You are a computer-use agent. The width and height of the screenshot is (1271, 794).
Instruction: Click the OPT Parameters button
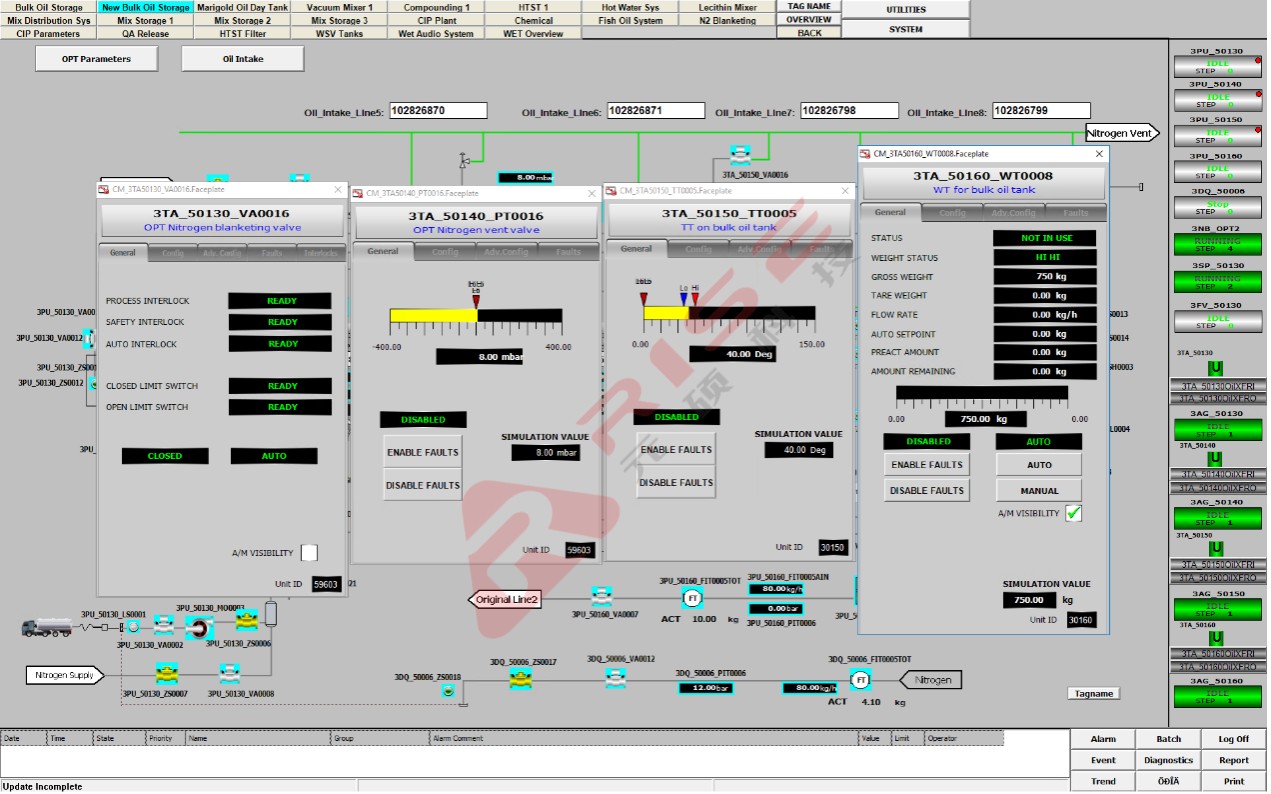tap(96, 59)
